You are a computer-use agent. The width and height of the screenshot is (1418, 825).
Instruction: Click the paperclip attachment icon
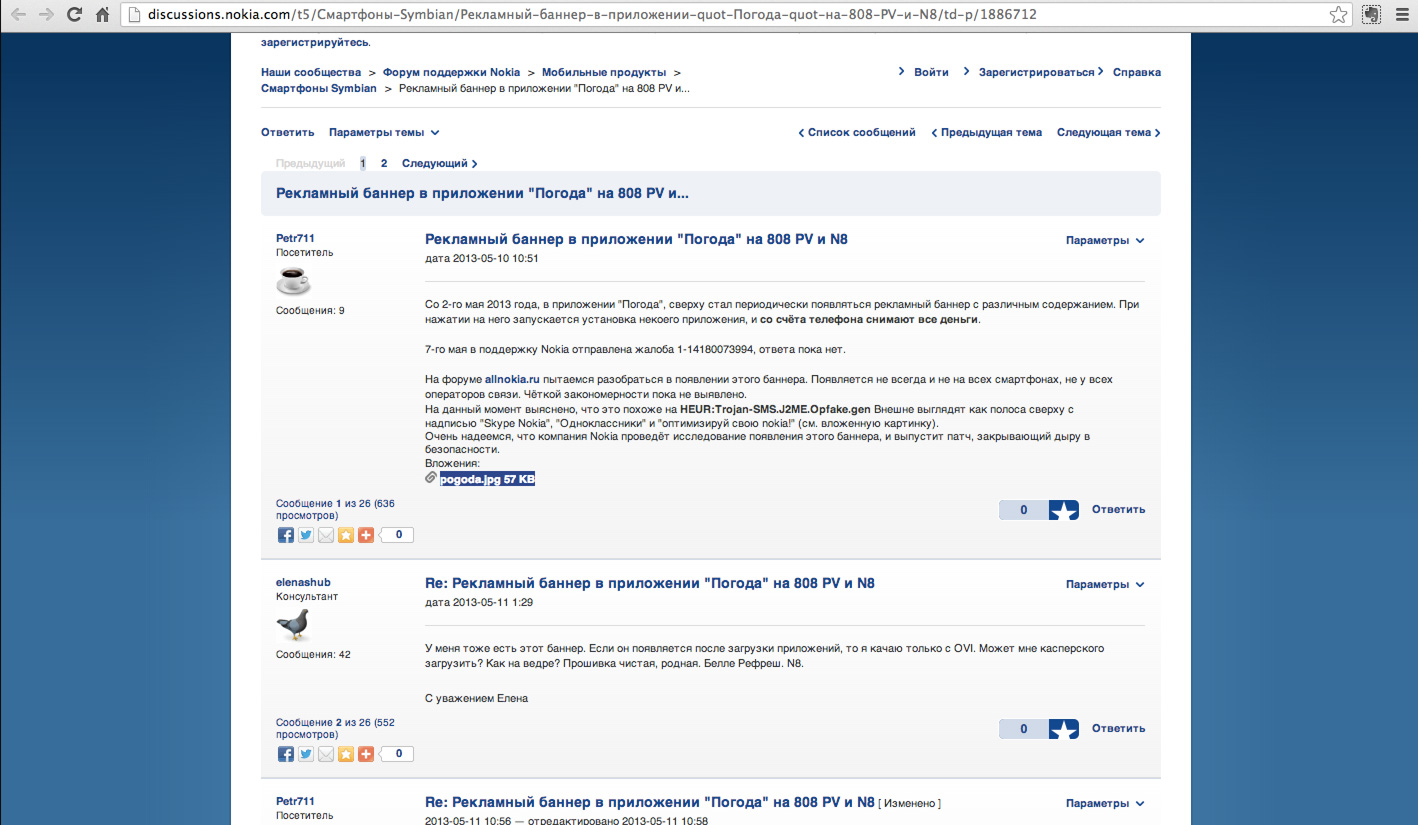point(431,479)
